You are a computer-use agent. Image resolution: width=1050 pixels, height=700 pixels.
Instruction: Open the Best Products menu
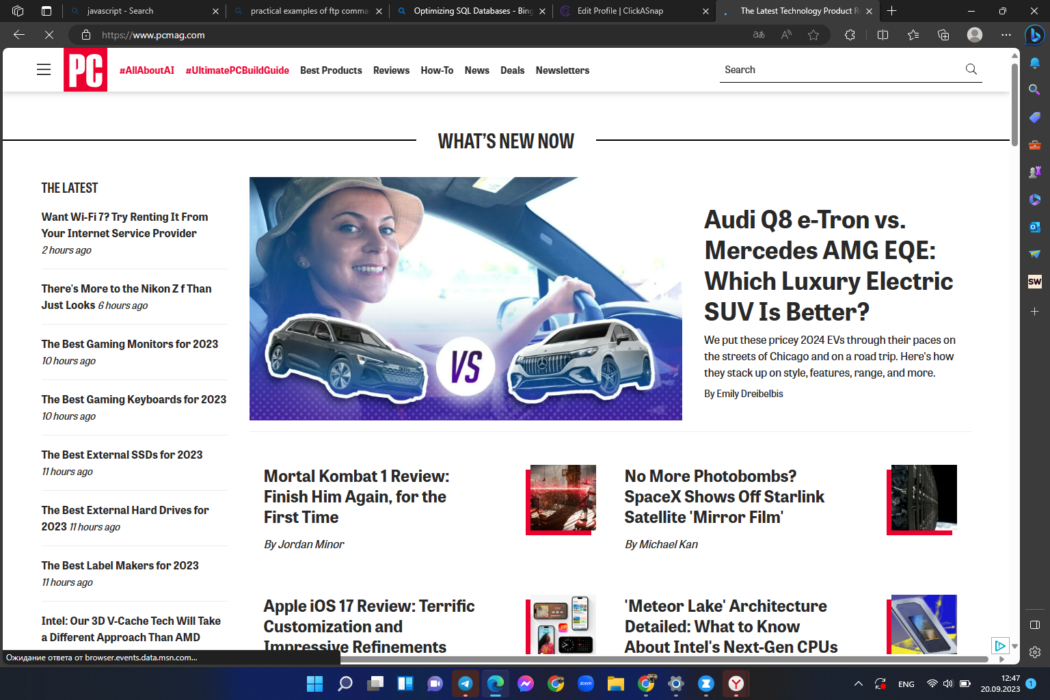pos(331,70)
